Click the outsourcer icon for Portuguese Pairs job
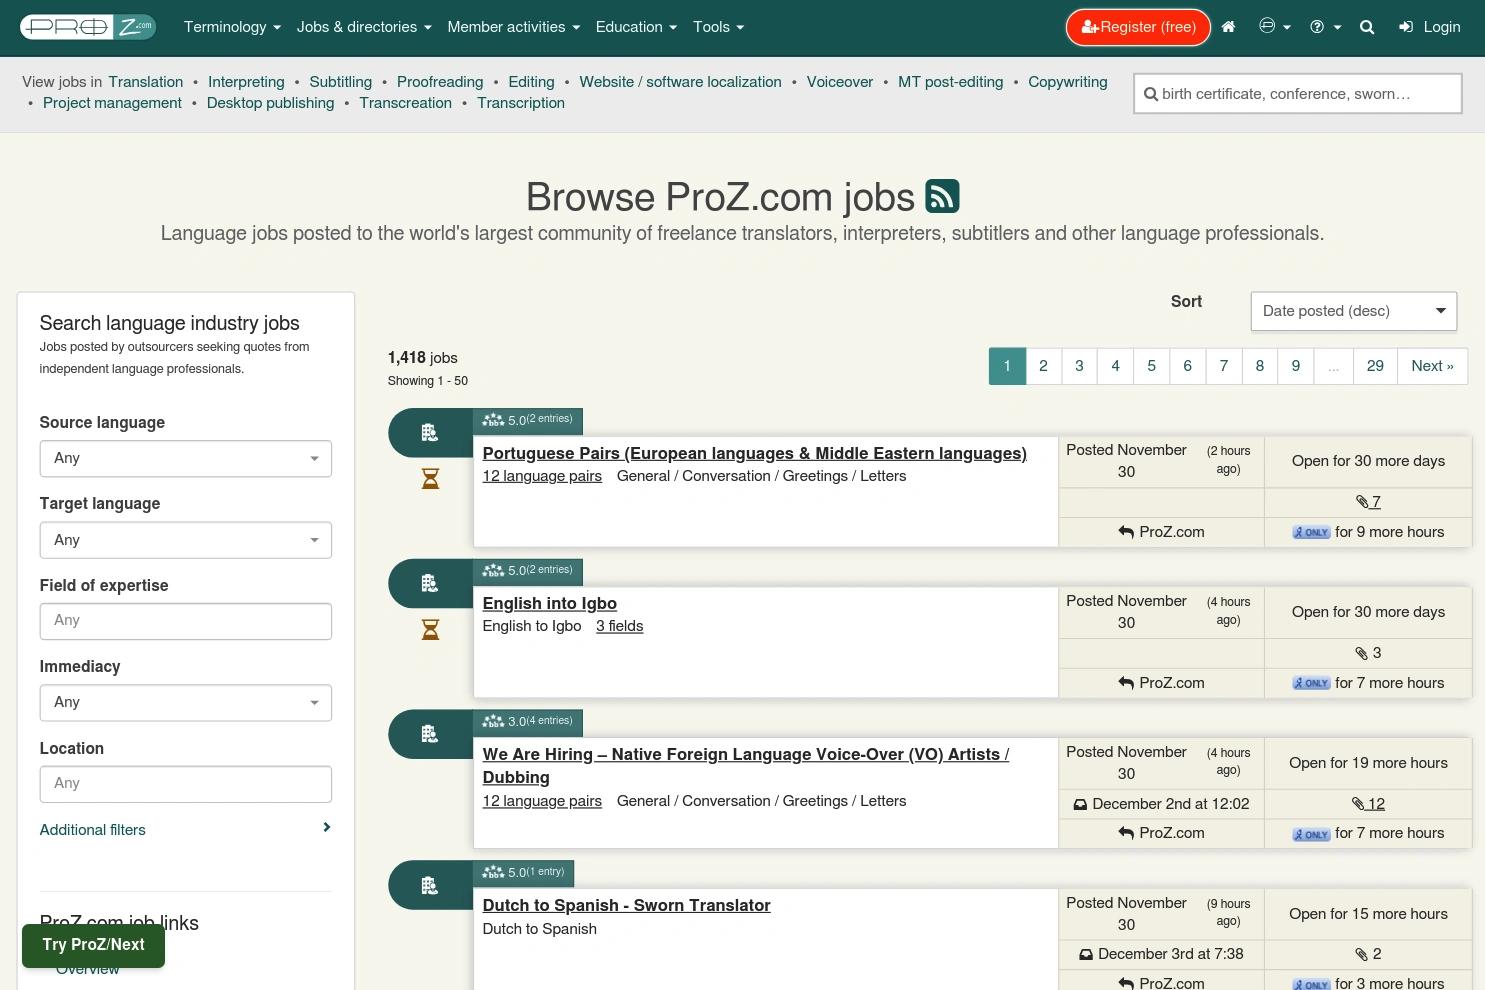 coord(430,432)
